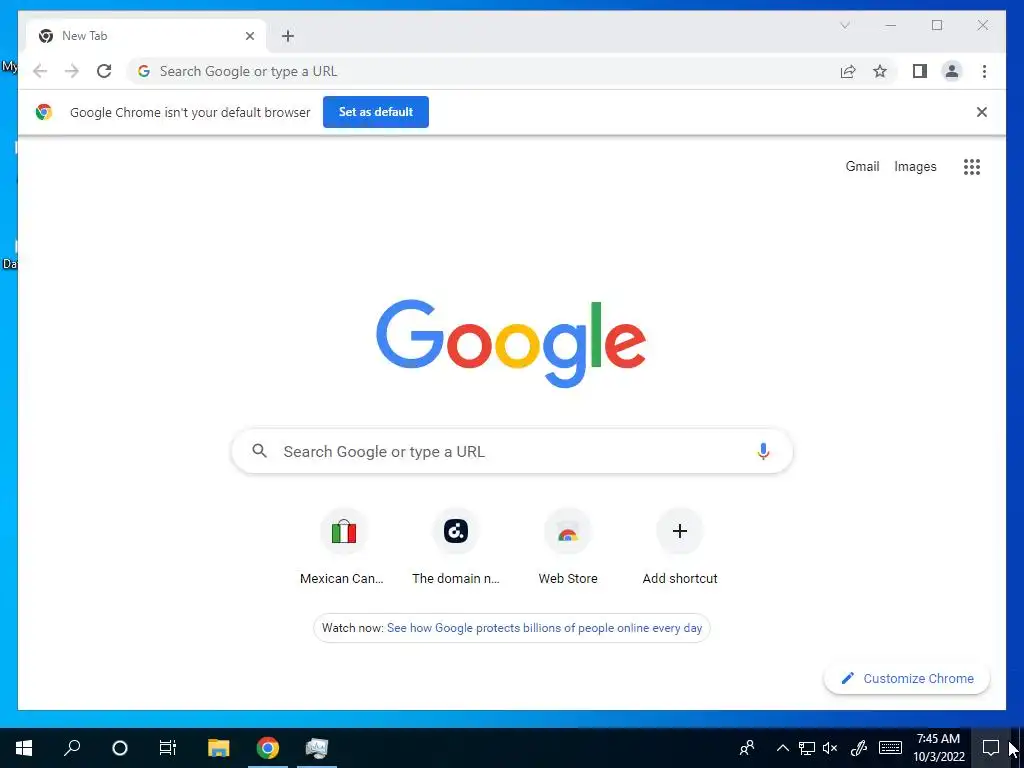Click the Customize Chrome button
Image resolution: width=1024 pixels, height=768 pixels.
pyautogui.click(x=906, y=679)
